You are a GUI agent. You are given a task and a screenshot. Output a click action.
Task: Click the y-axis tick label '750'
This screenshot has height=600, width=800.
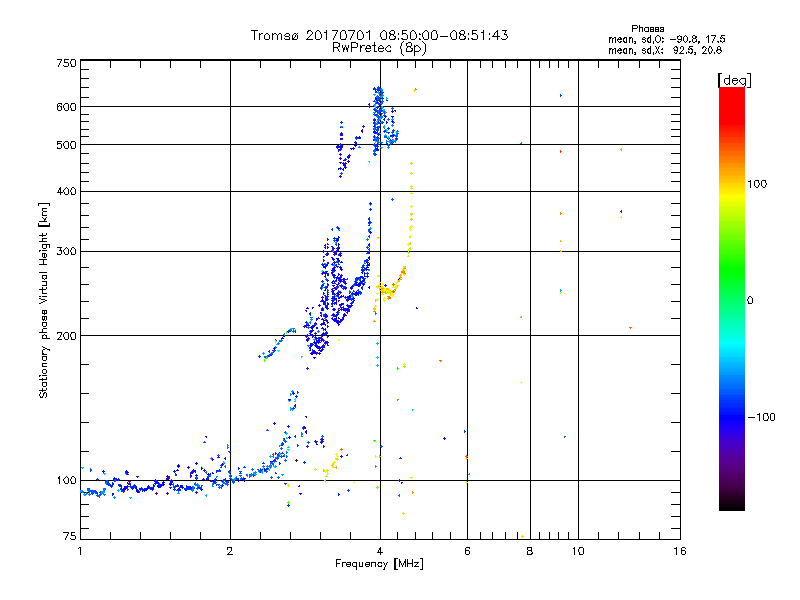coord(66,63)
